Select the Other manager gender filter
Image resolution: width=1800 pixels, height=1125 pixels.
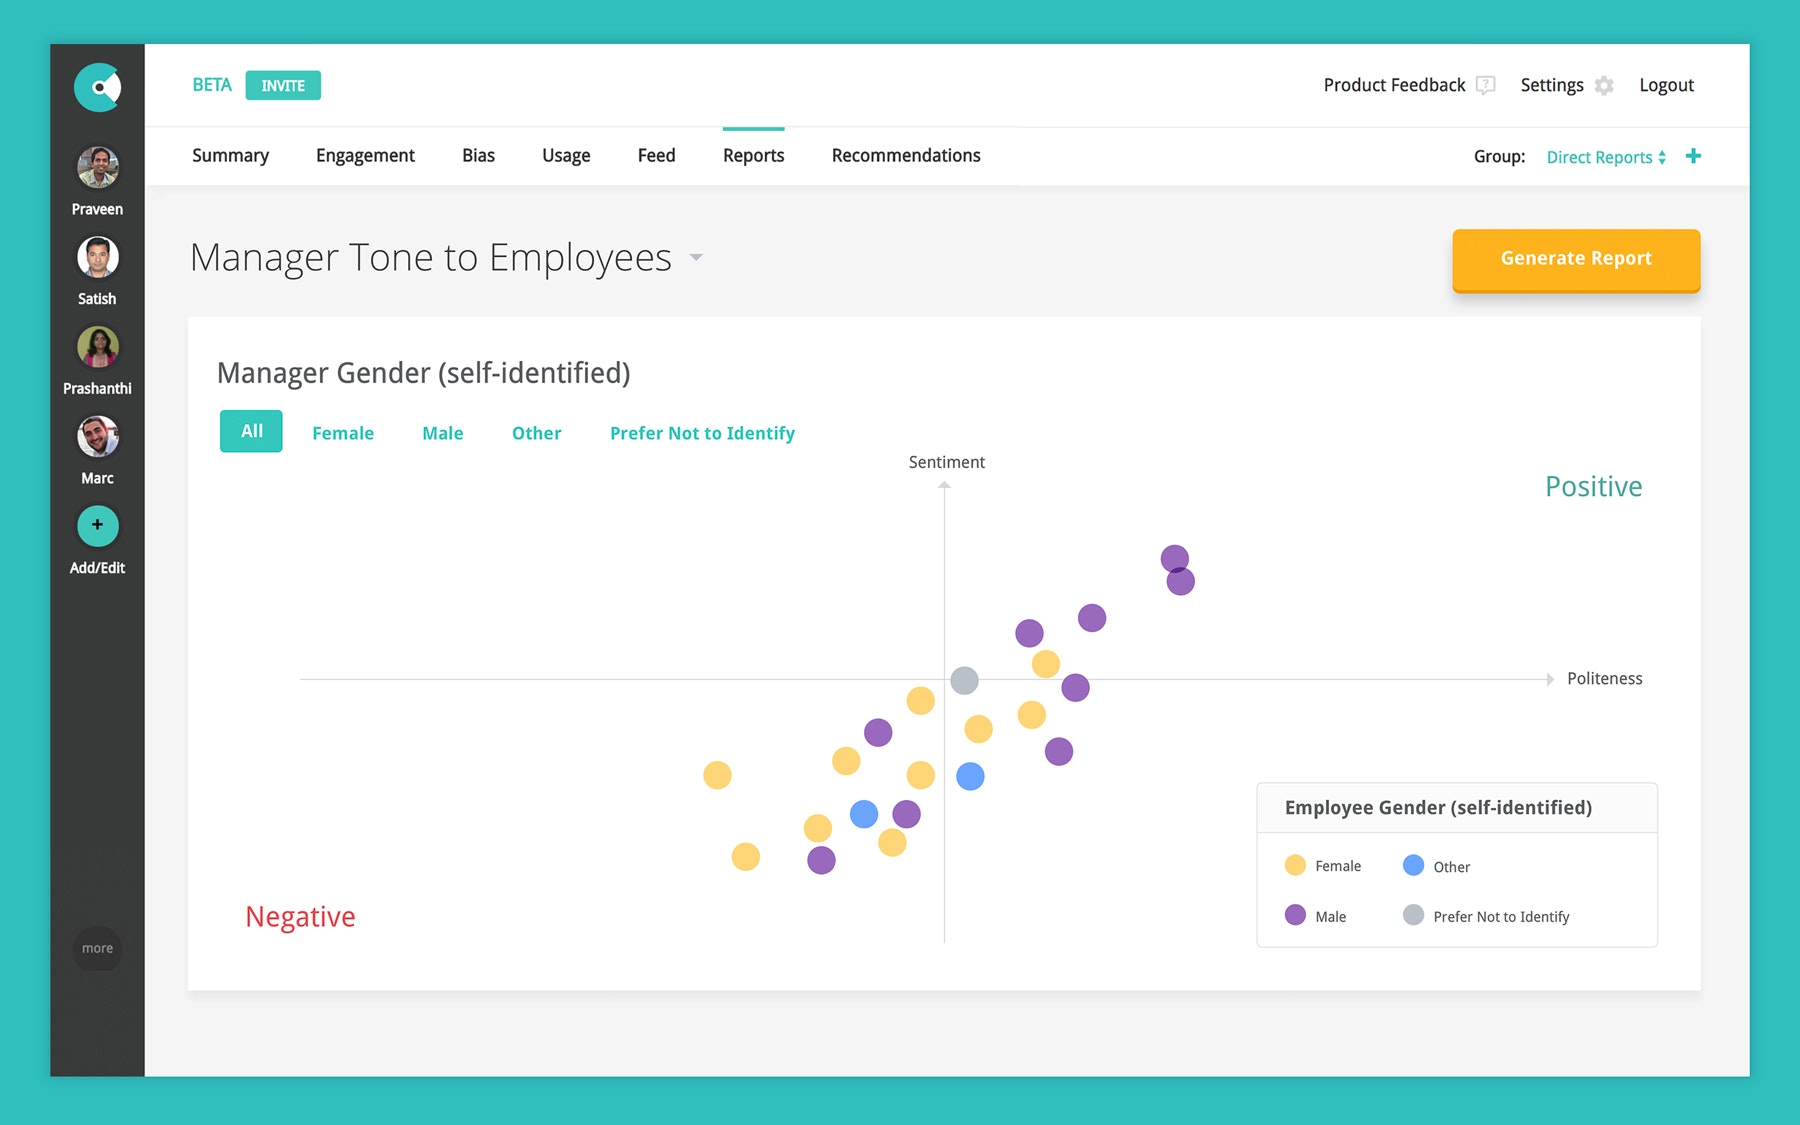[x=536, y=433]
